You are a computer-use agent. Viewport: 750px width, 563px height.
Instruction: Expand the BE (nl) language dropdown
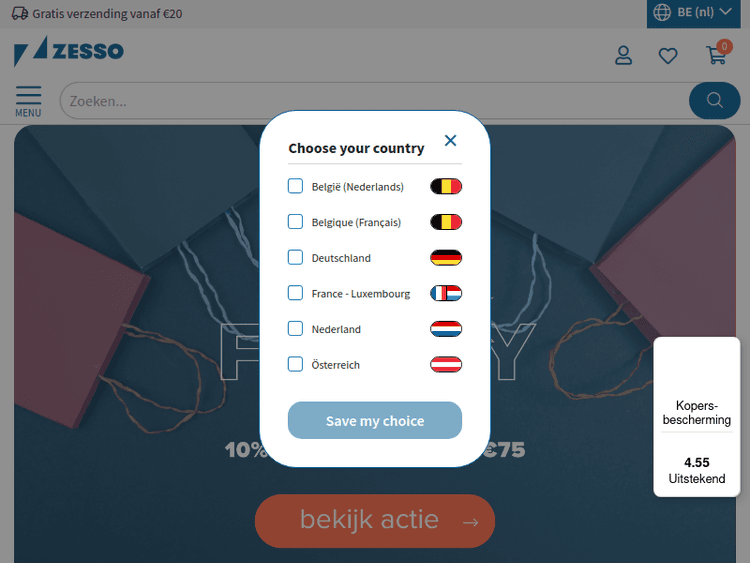[694, 13]
